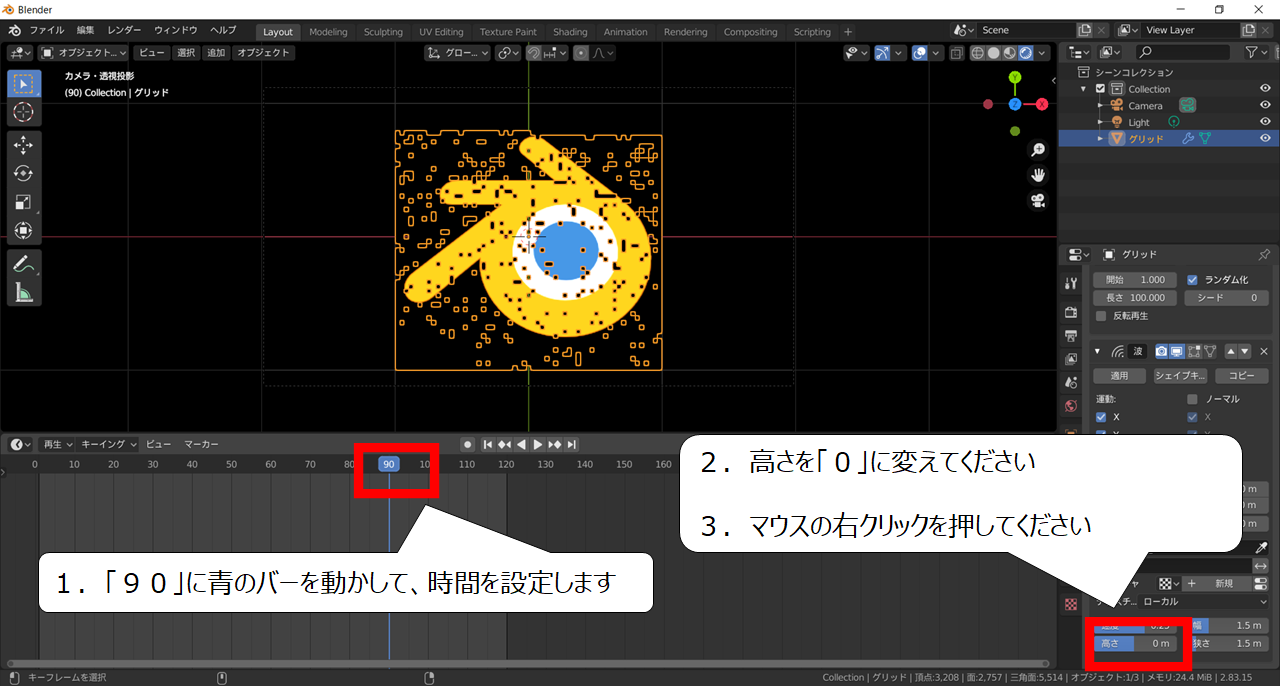Select the Select Box tool

click(24, 84)
